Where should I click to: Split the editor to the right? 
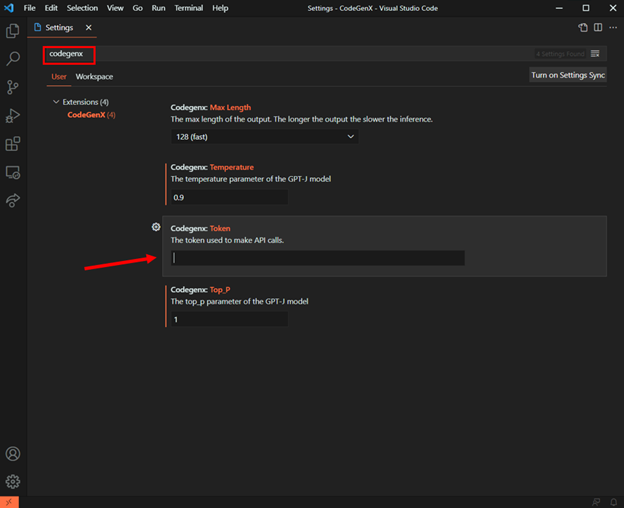pos(598,27)
